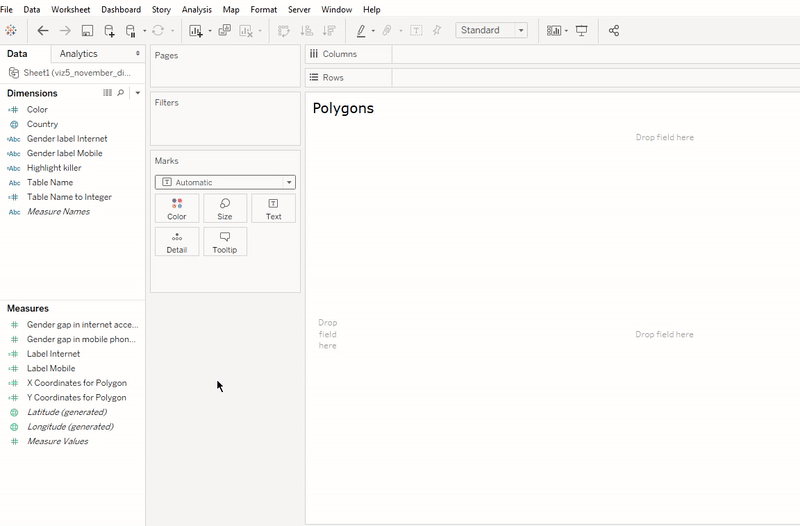Screen dimensions: 800x526
Task: Open Presentation Mode from the toolbar
Action: pyautogui.click(x=582, y=31)
